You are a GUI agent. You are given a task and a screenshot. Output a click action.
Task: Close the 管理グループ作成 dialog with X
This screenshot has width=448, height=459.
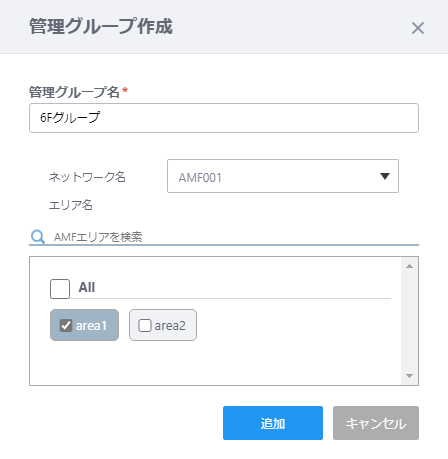(x=418, y=28)
